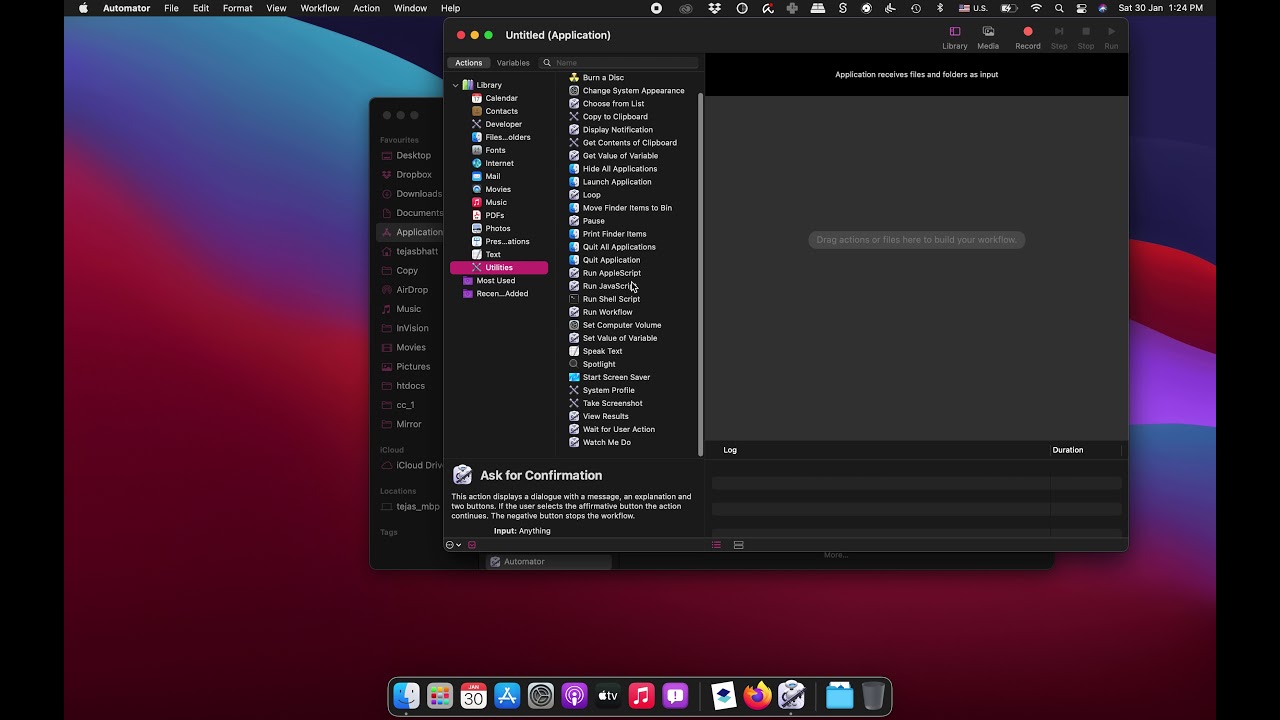Screen dimensions: 1280x720
Task: Select Movies category in Automator library
Action: point(498,189)
